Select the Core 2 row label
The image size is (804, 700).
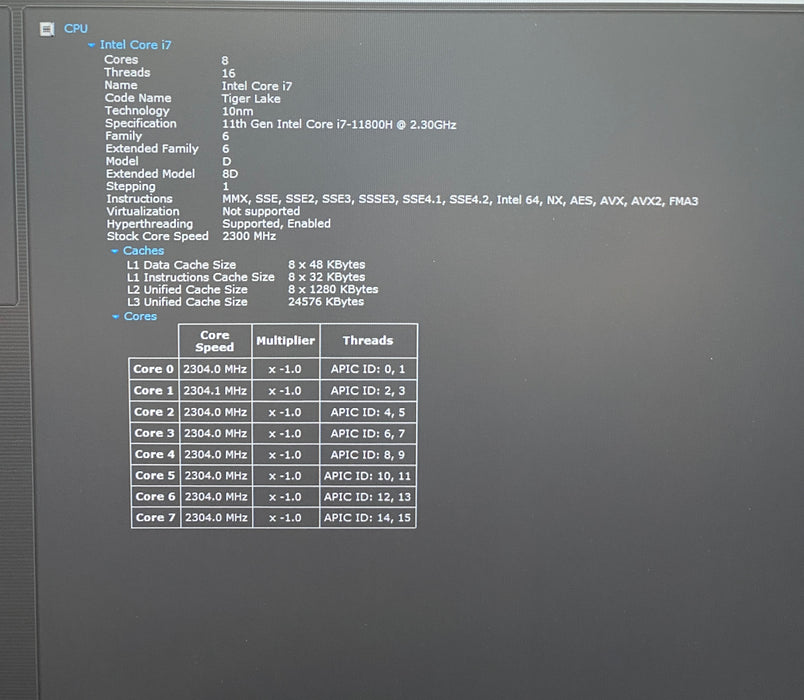tap(154, 412)
